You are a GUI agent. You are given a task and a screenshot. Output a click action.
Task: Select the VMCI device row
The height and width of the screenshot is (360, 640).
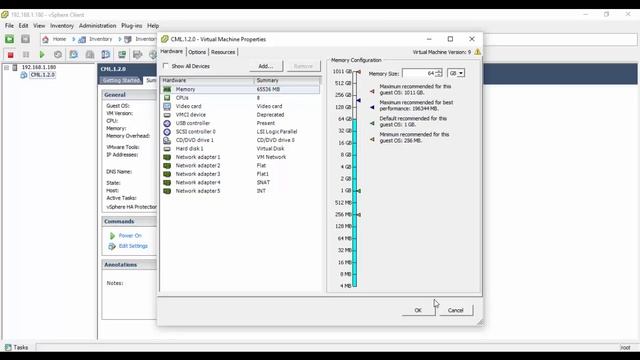(240, 115)
